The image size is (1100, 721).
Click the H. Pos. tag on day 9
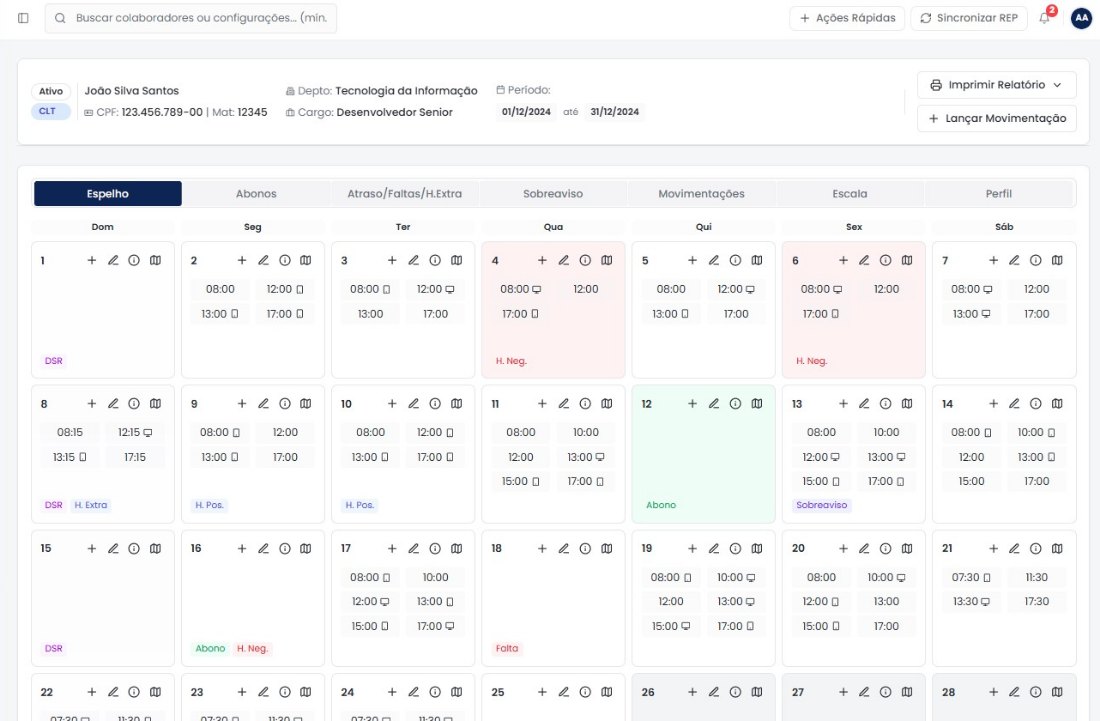click(x=209, y=505)
